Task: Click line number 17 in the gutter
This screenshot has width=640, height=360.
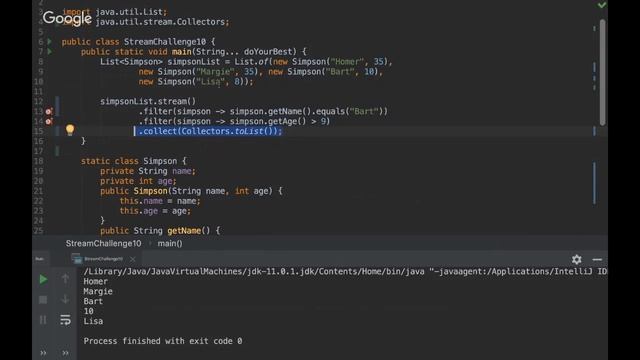Action: (x=38, y=151)
